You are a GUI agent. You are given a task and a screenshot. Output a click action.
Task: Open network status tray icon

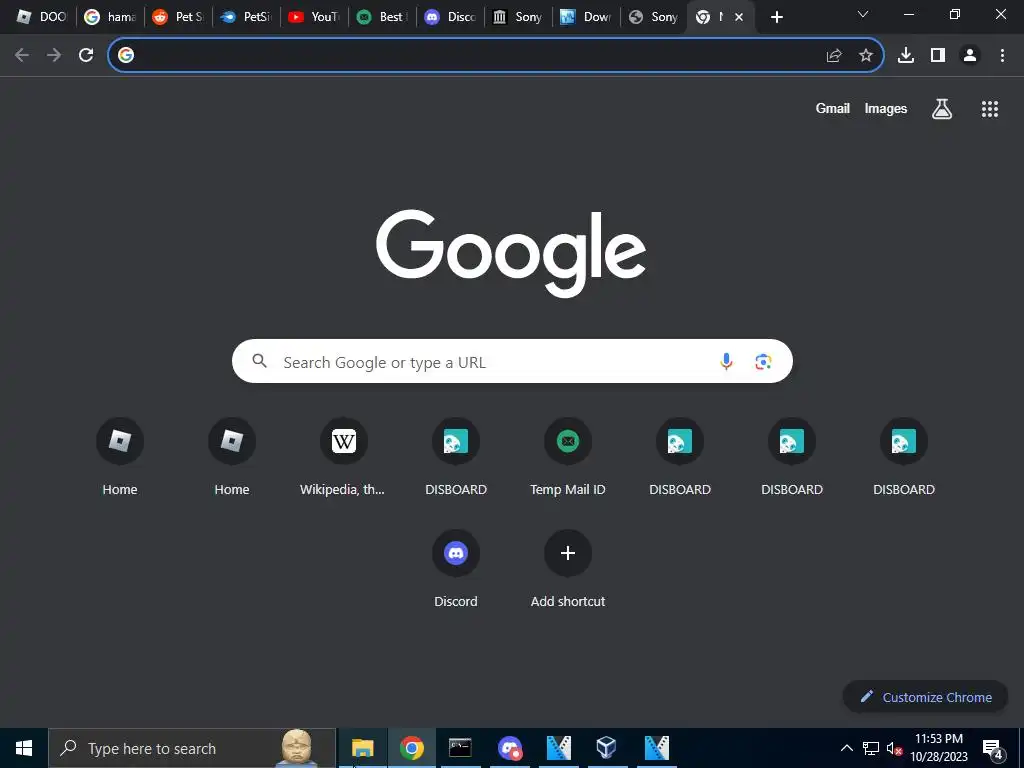[871, 748]
